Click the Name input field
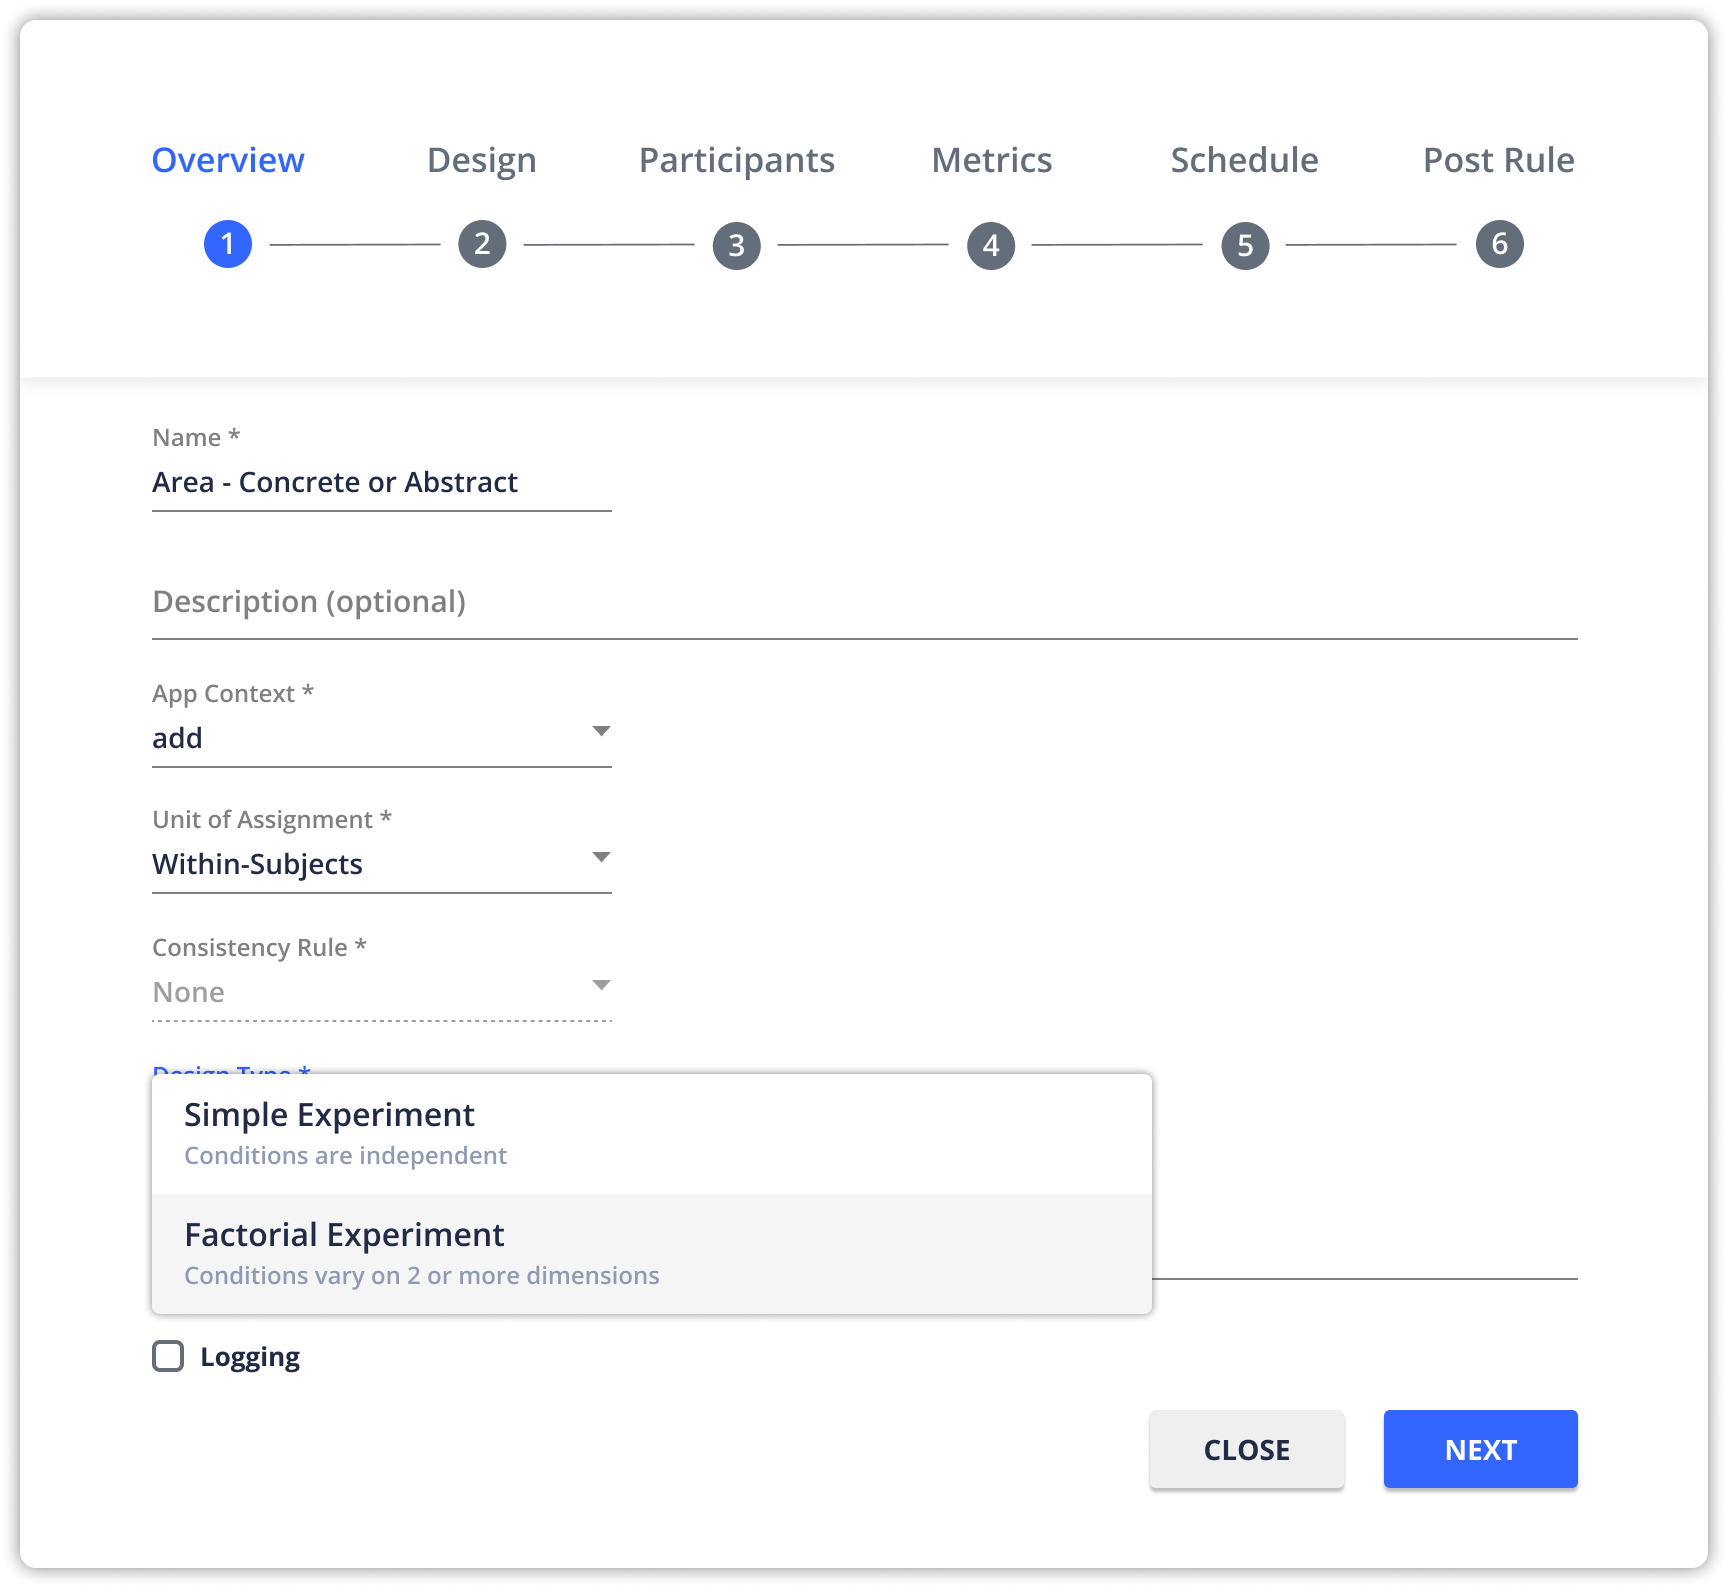This screenshot has width=1728, height=1588. 380,482
